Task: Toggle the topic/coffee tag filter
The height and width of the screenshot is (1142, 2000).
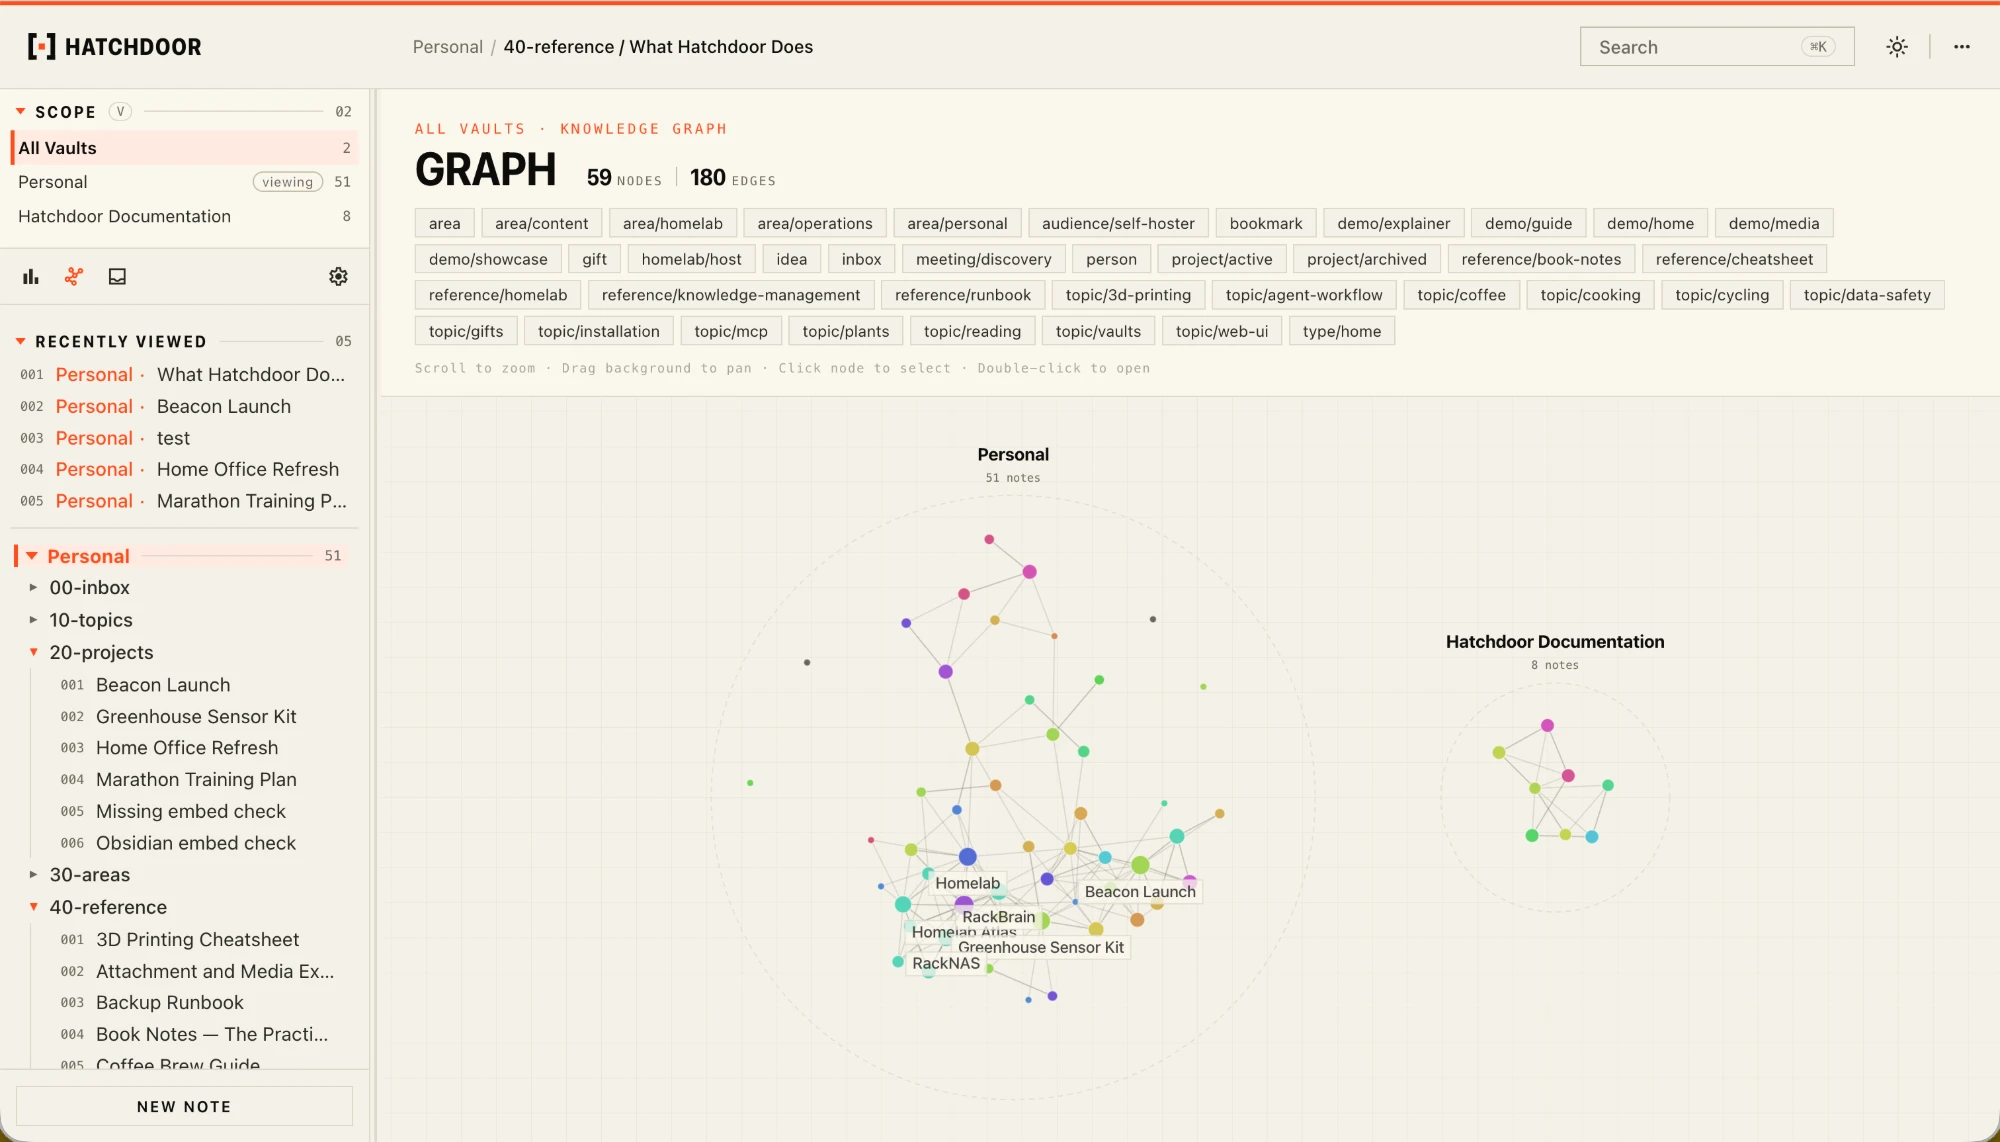Action: [x=1461, y=295]
